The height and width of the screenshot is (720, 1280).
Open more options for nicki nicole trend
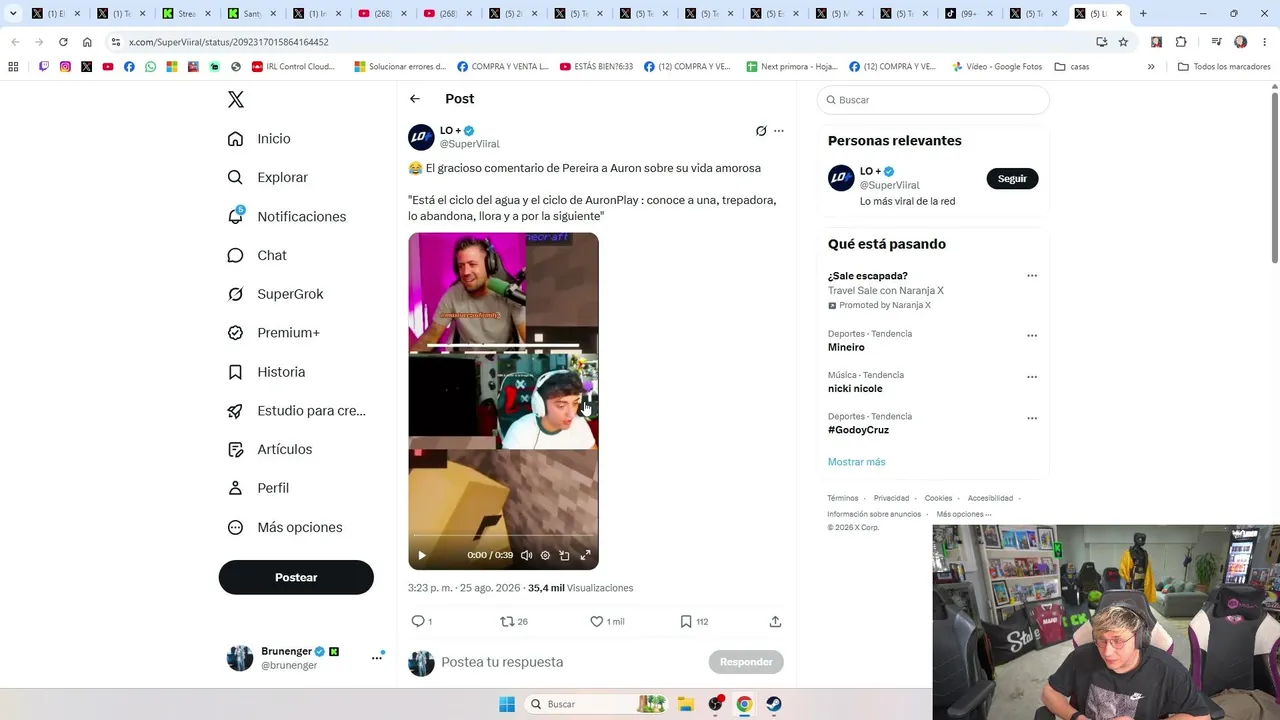pyautogui.click(x=1032, y=377)
